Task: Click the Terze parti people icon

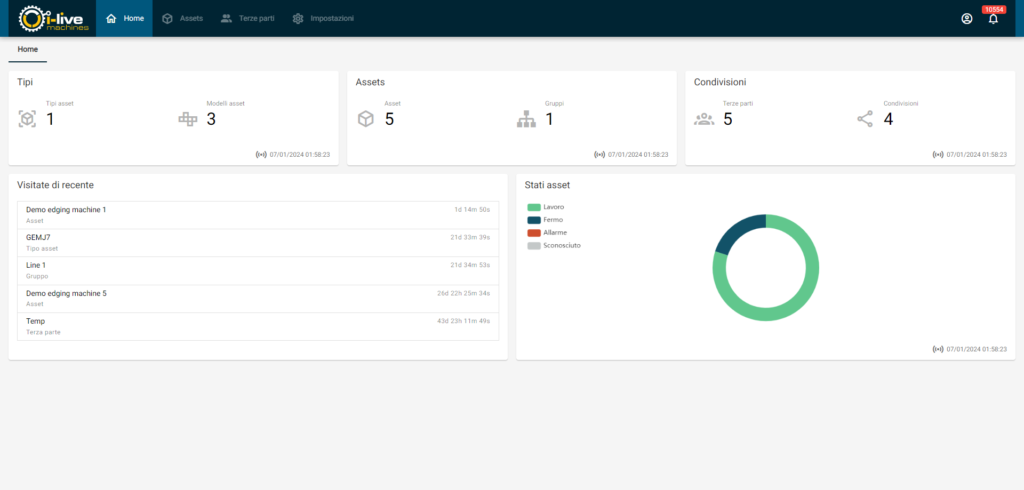Action: pos(704,119)
